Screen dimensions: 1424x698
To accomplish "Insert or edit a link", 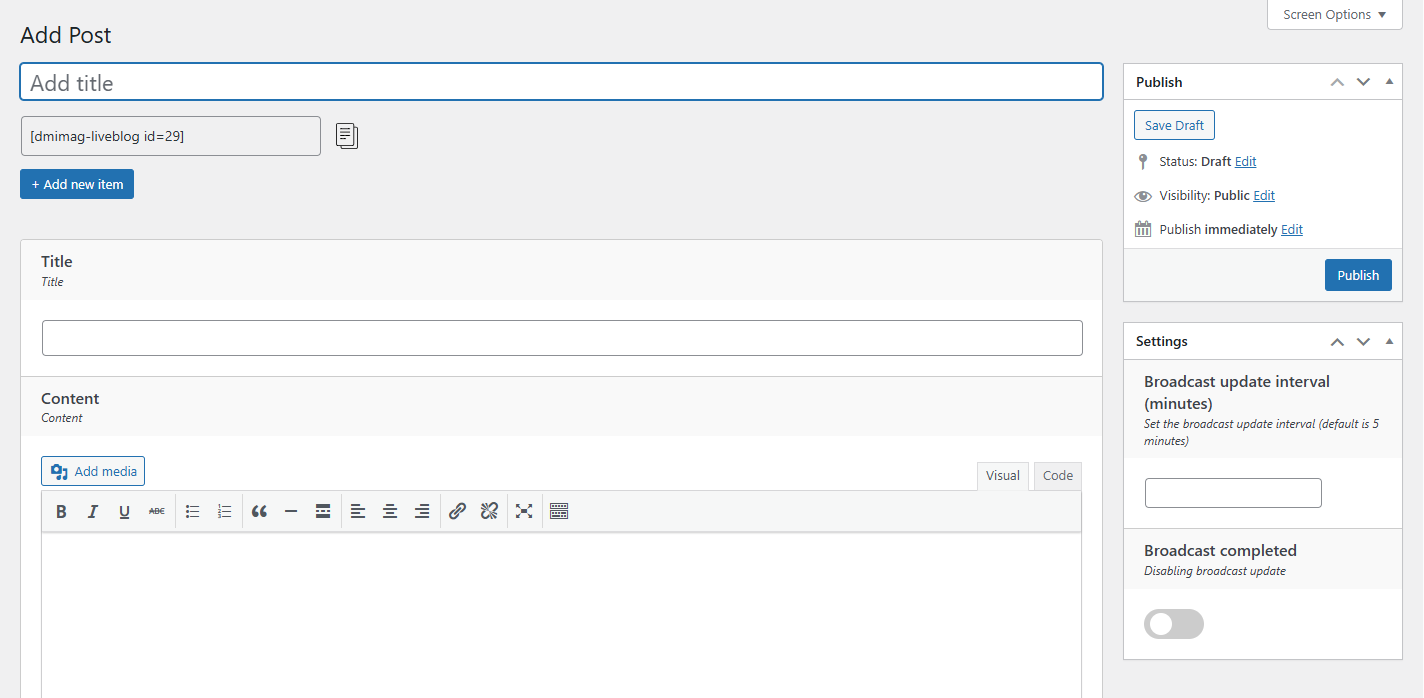I will coord(457,511).
